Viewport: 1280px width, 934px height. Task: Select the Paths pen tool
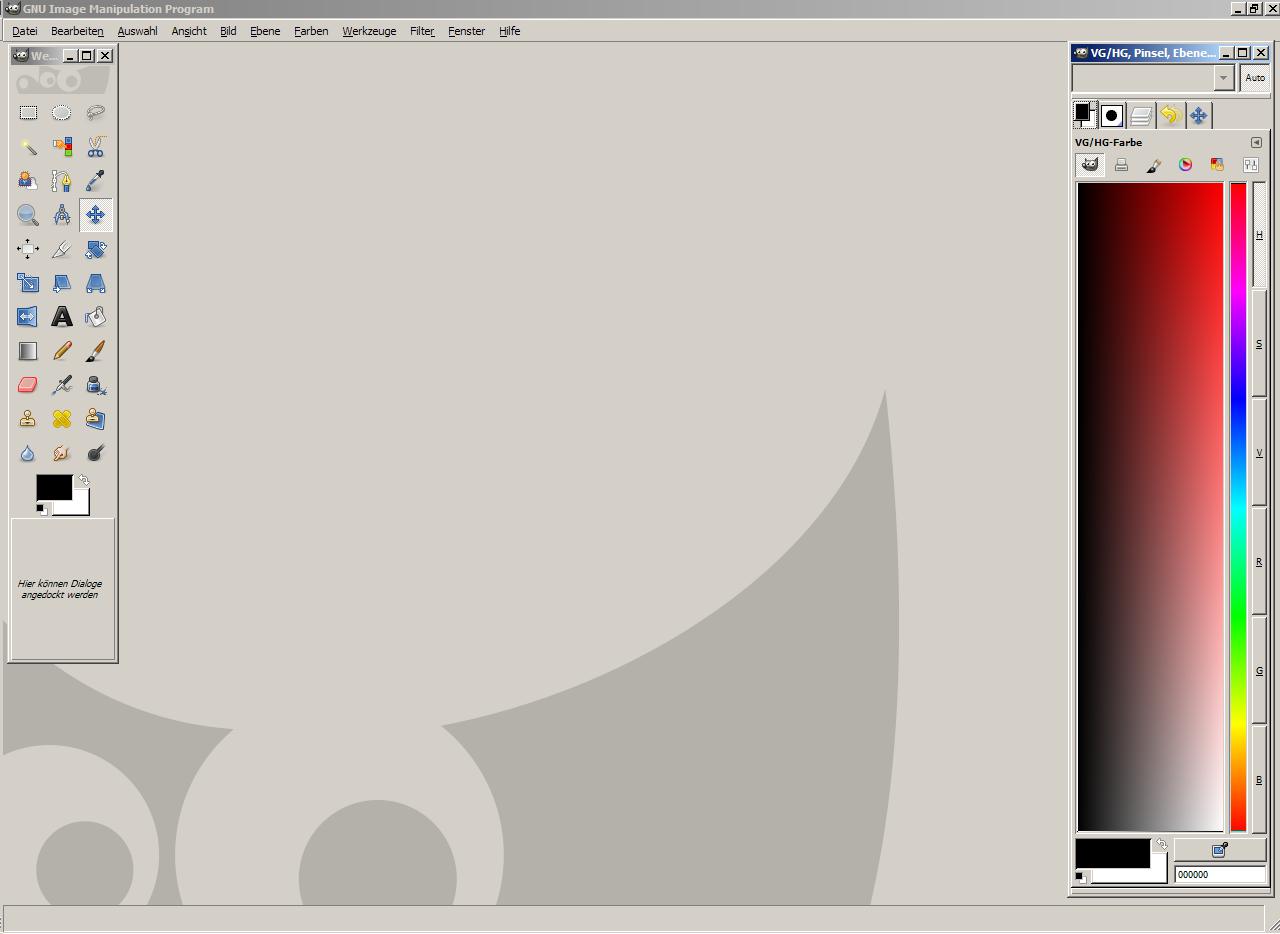62,181
